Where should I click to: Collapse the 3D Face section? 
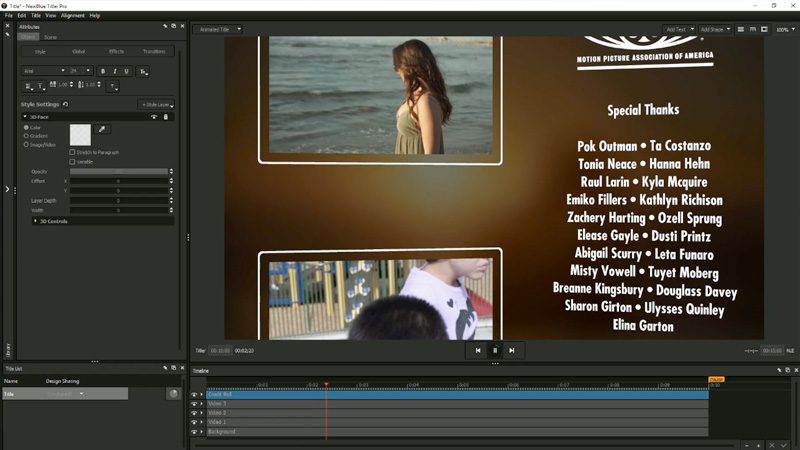click(x=25, y=117)
